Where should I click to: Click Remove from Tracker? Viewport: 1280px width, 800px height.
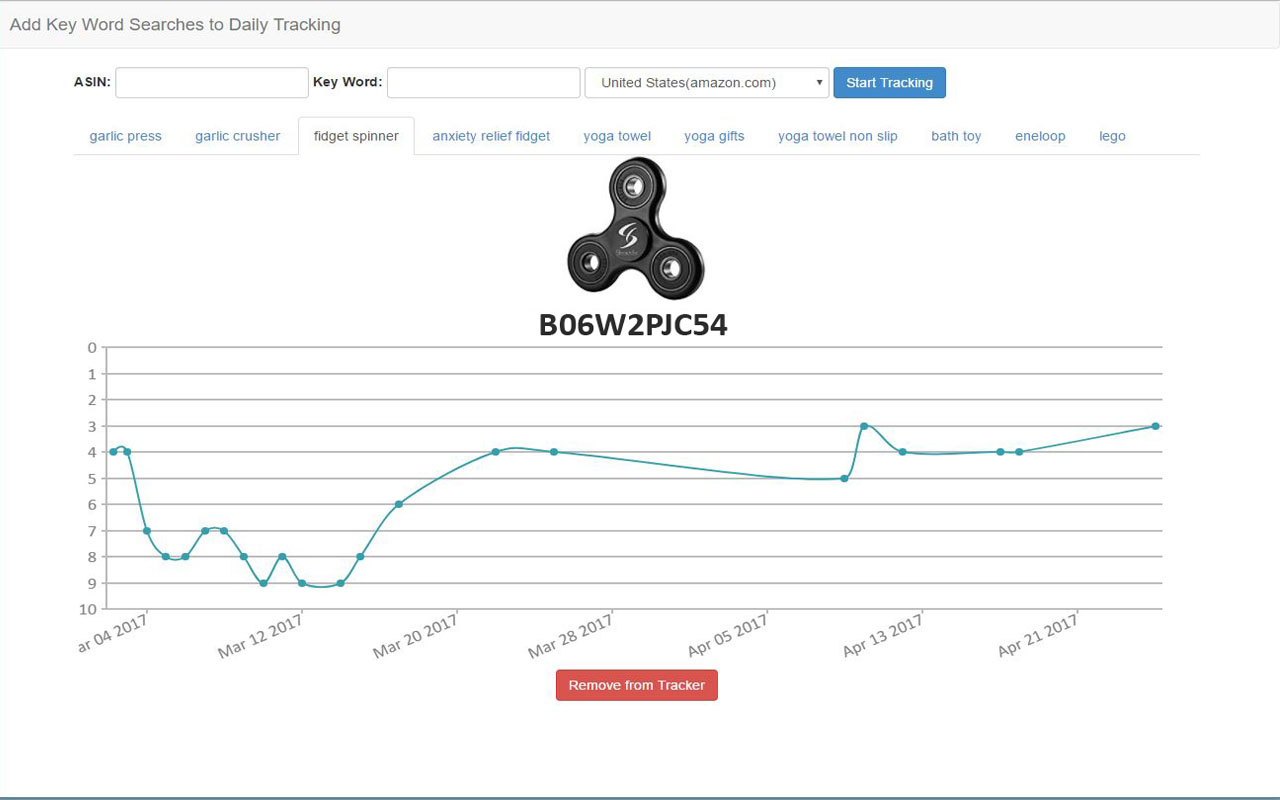click(636, 685)
